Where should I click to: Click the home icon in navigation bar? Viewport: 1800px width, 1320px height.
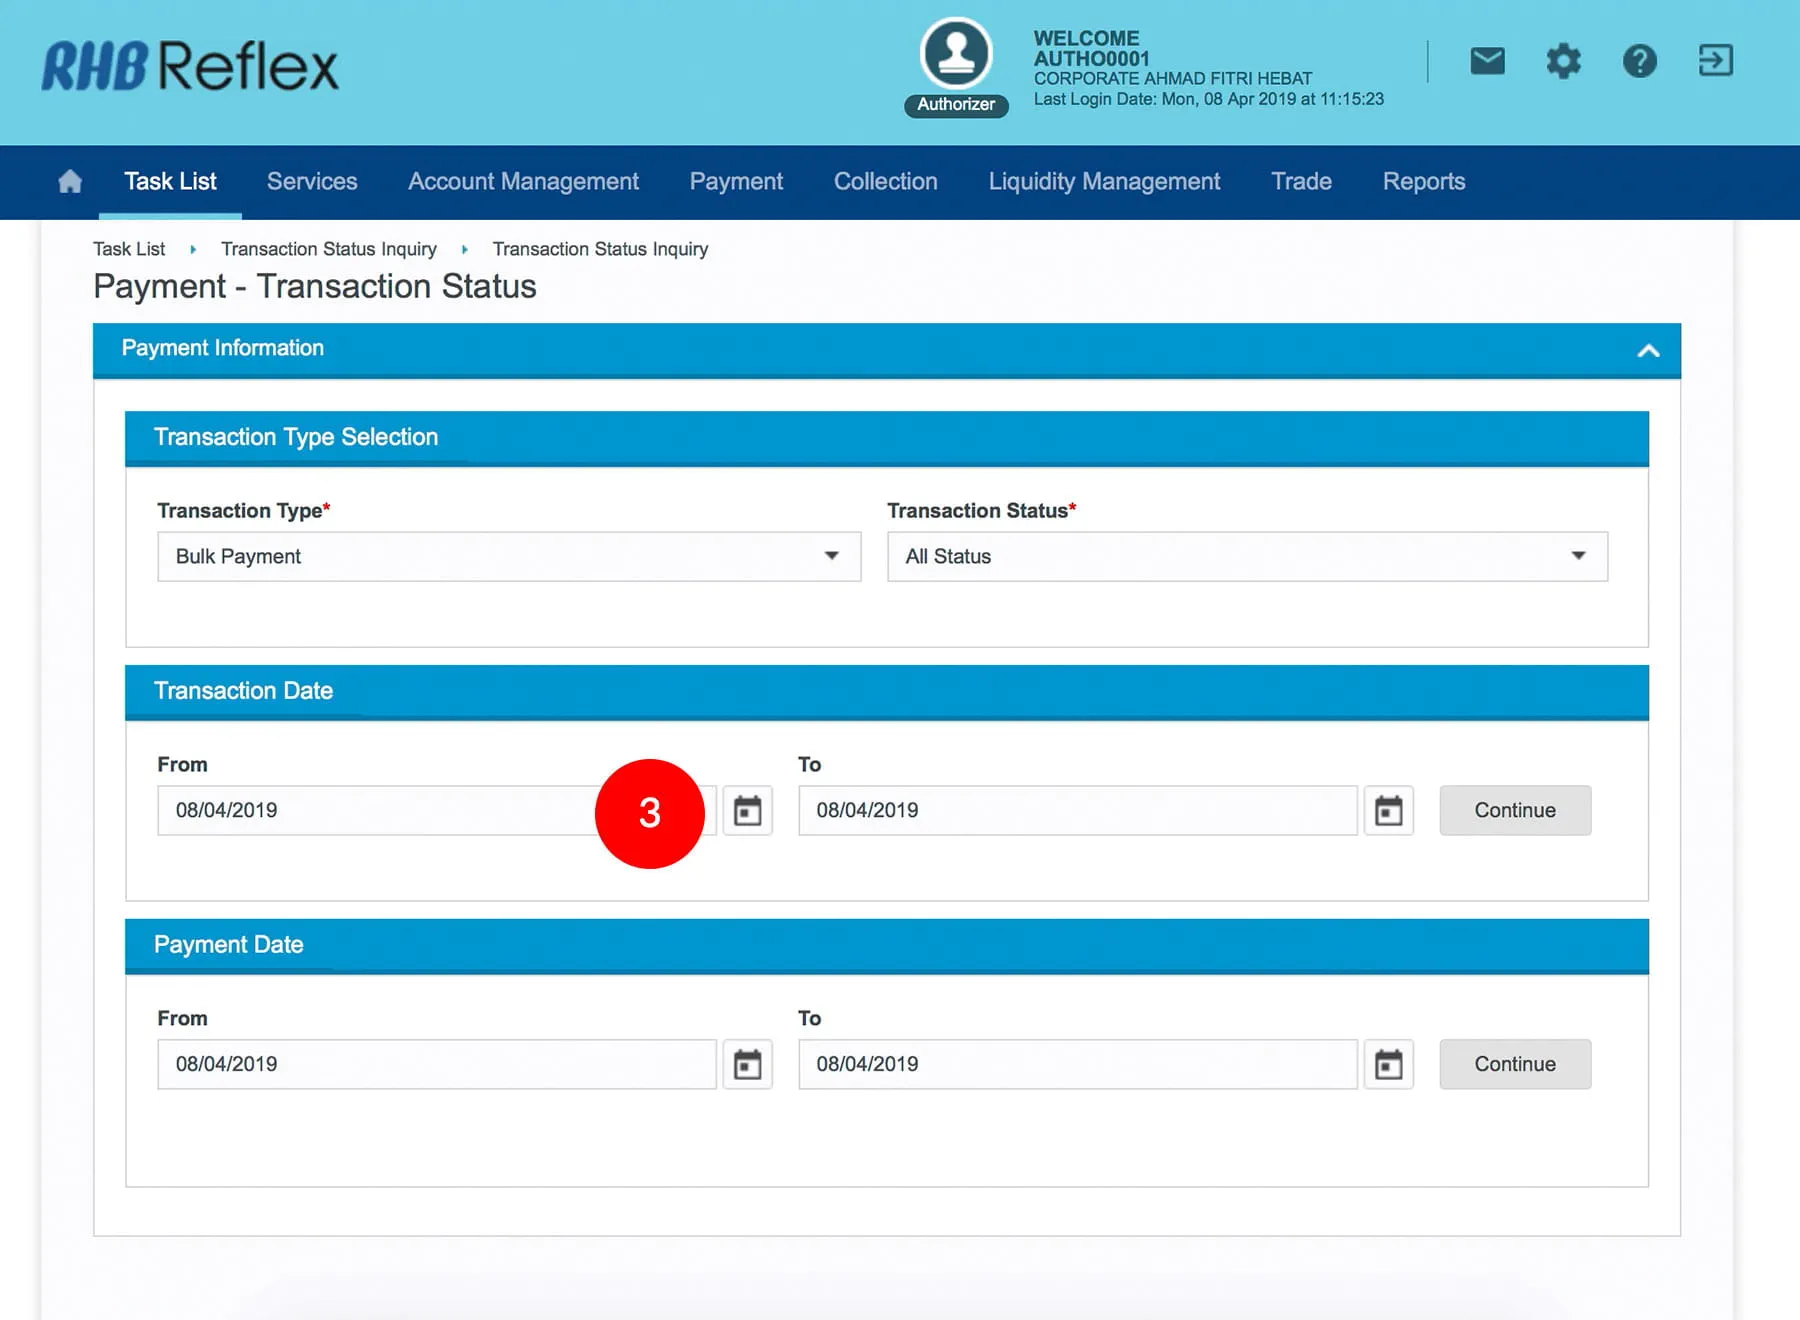[x=70, y=181]
